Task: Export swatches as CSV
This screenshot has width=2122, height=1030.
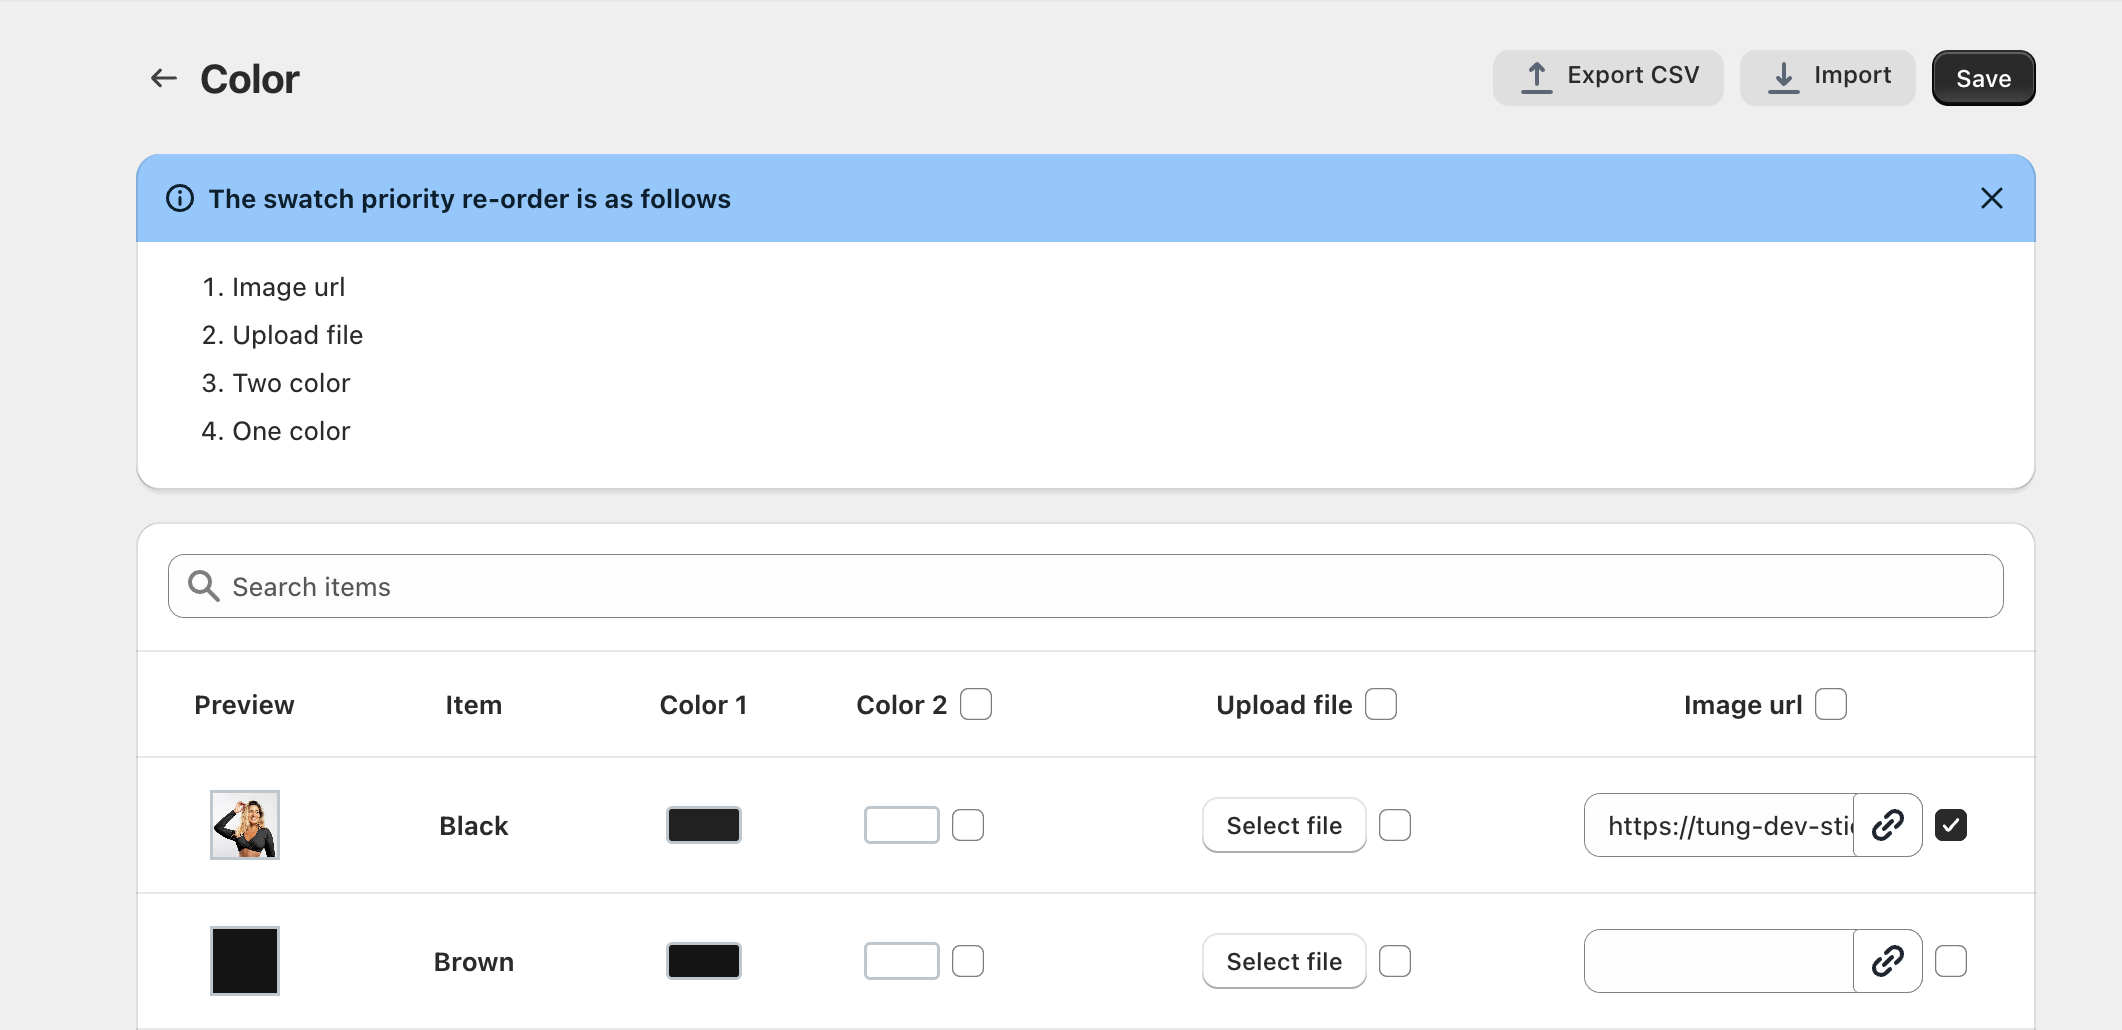Action: click(1608, 77)
